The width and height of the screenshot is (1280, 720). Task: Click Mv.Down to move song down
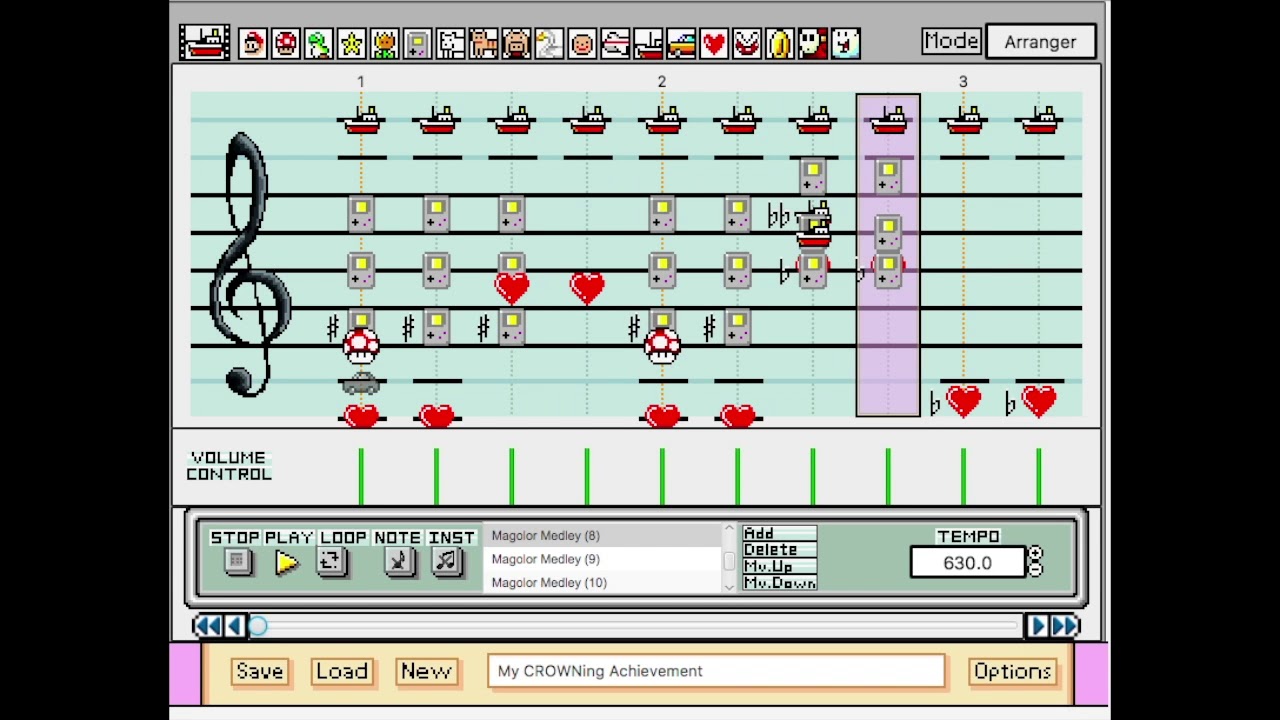[779, 583]
